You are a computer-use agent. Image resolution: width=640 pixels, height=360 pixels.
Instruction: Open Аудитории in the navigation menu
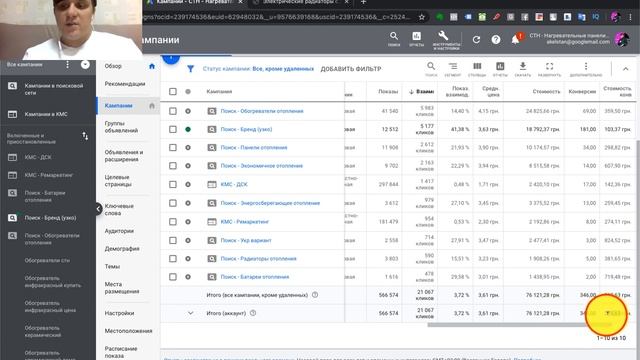click(119, 231)
